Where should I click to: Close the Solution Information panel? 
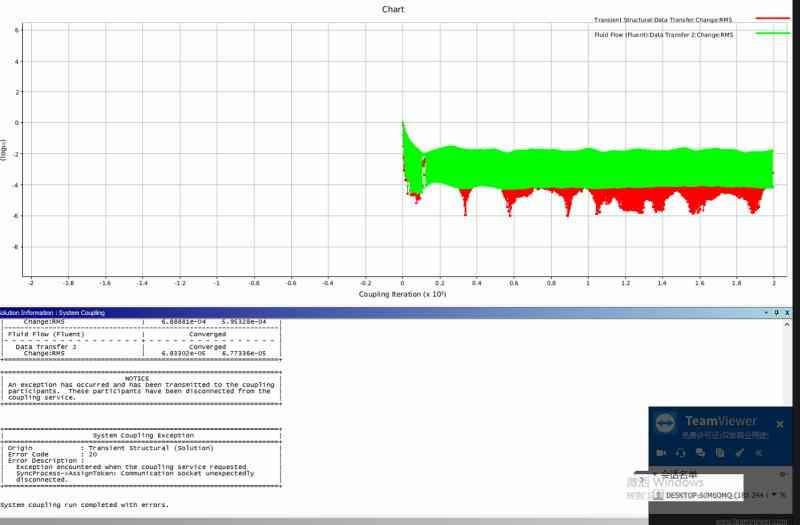pos(788,313)
